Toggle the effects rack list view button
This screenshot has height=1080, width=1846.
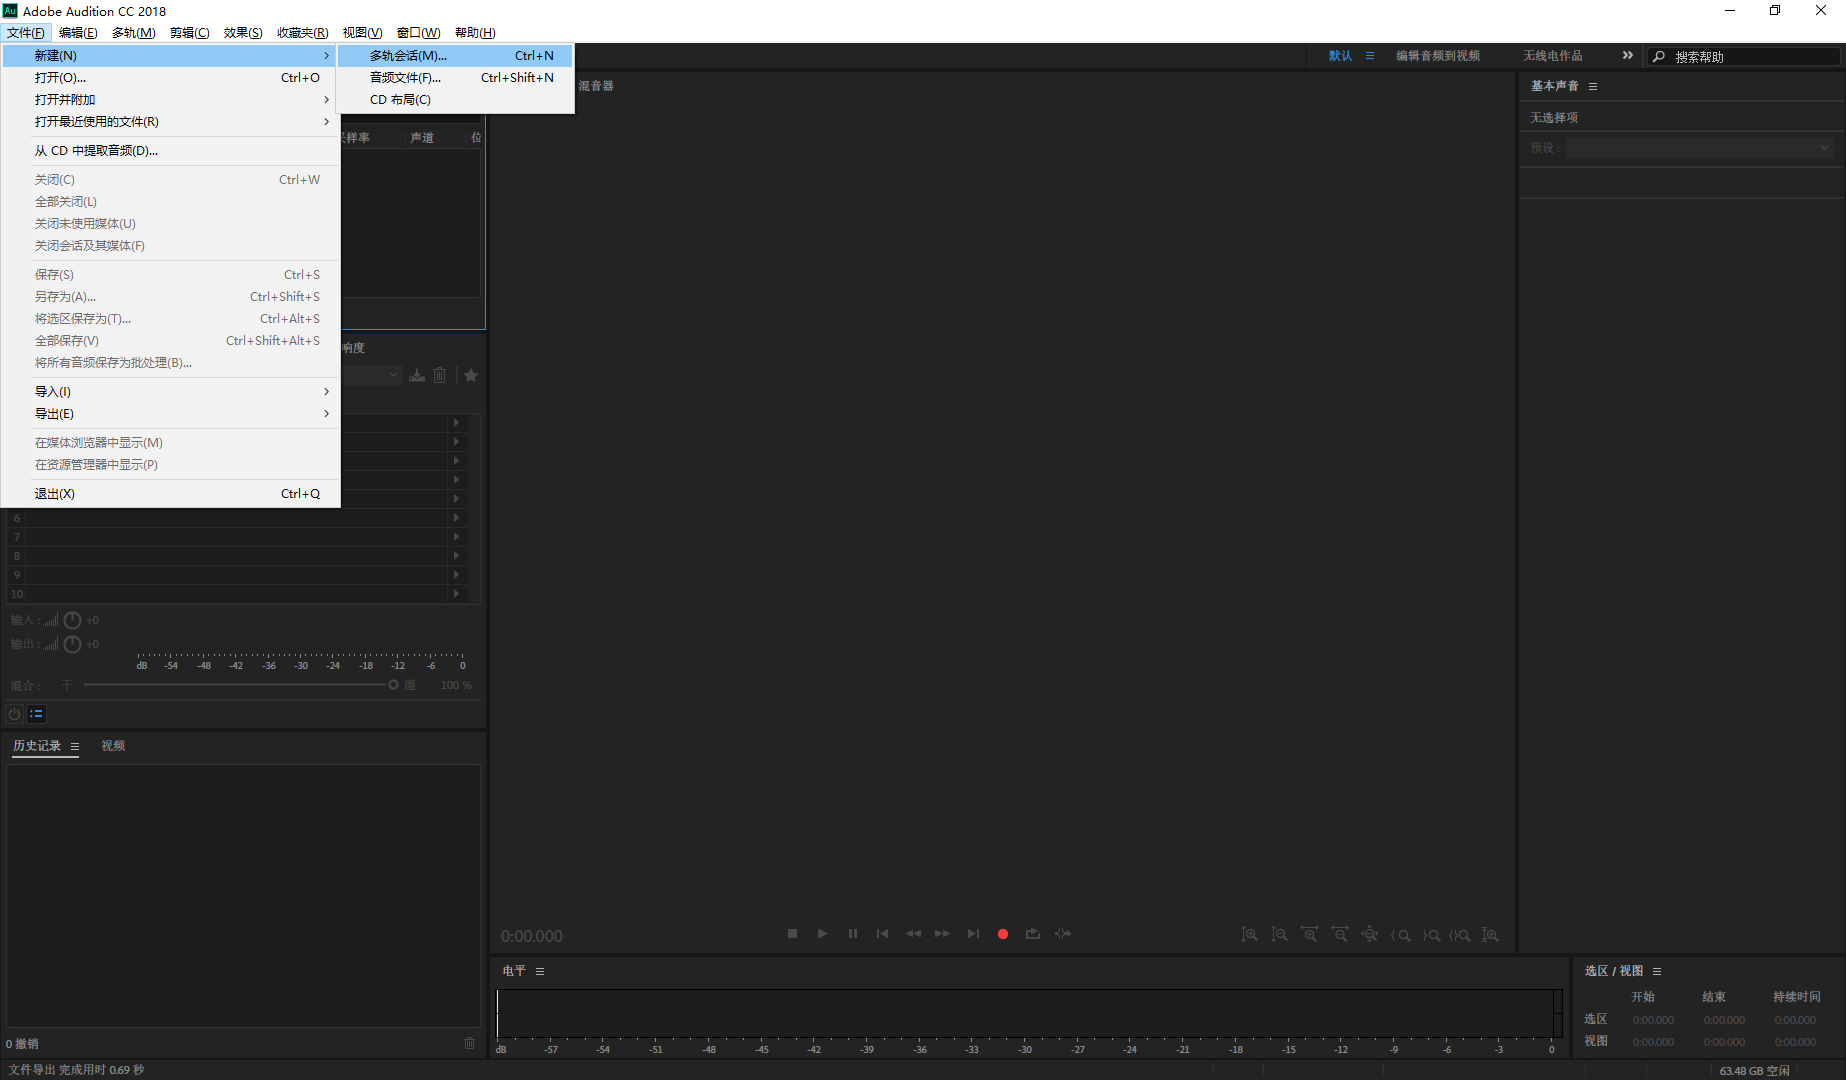[37, 714]
